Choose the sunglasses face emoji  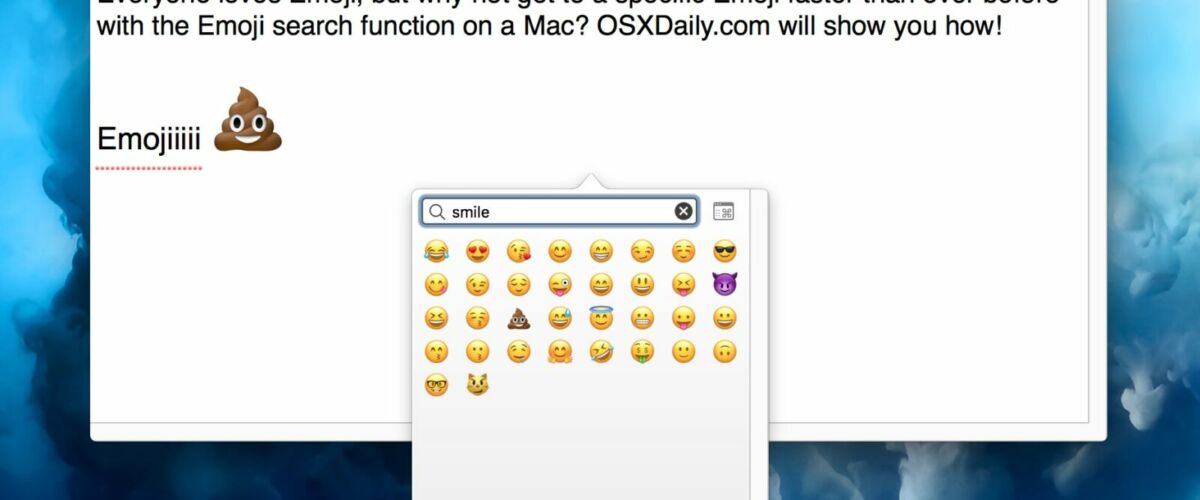pyautogui.click(x=725, y=252)
